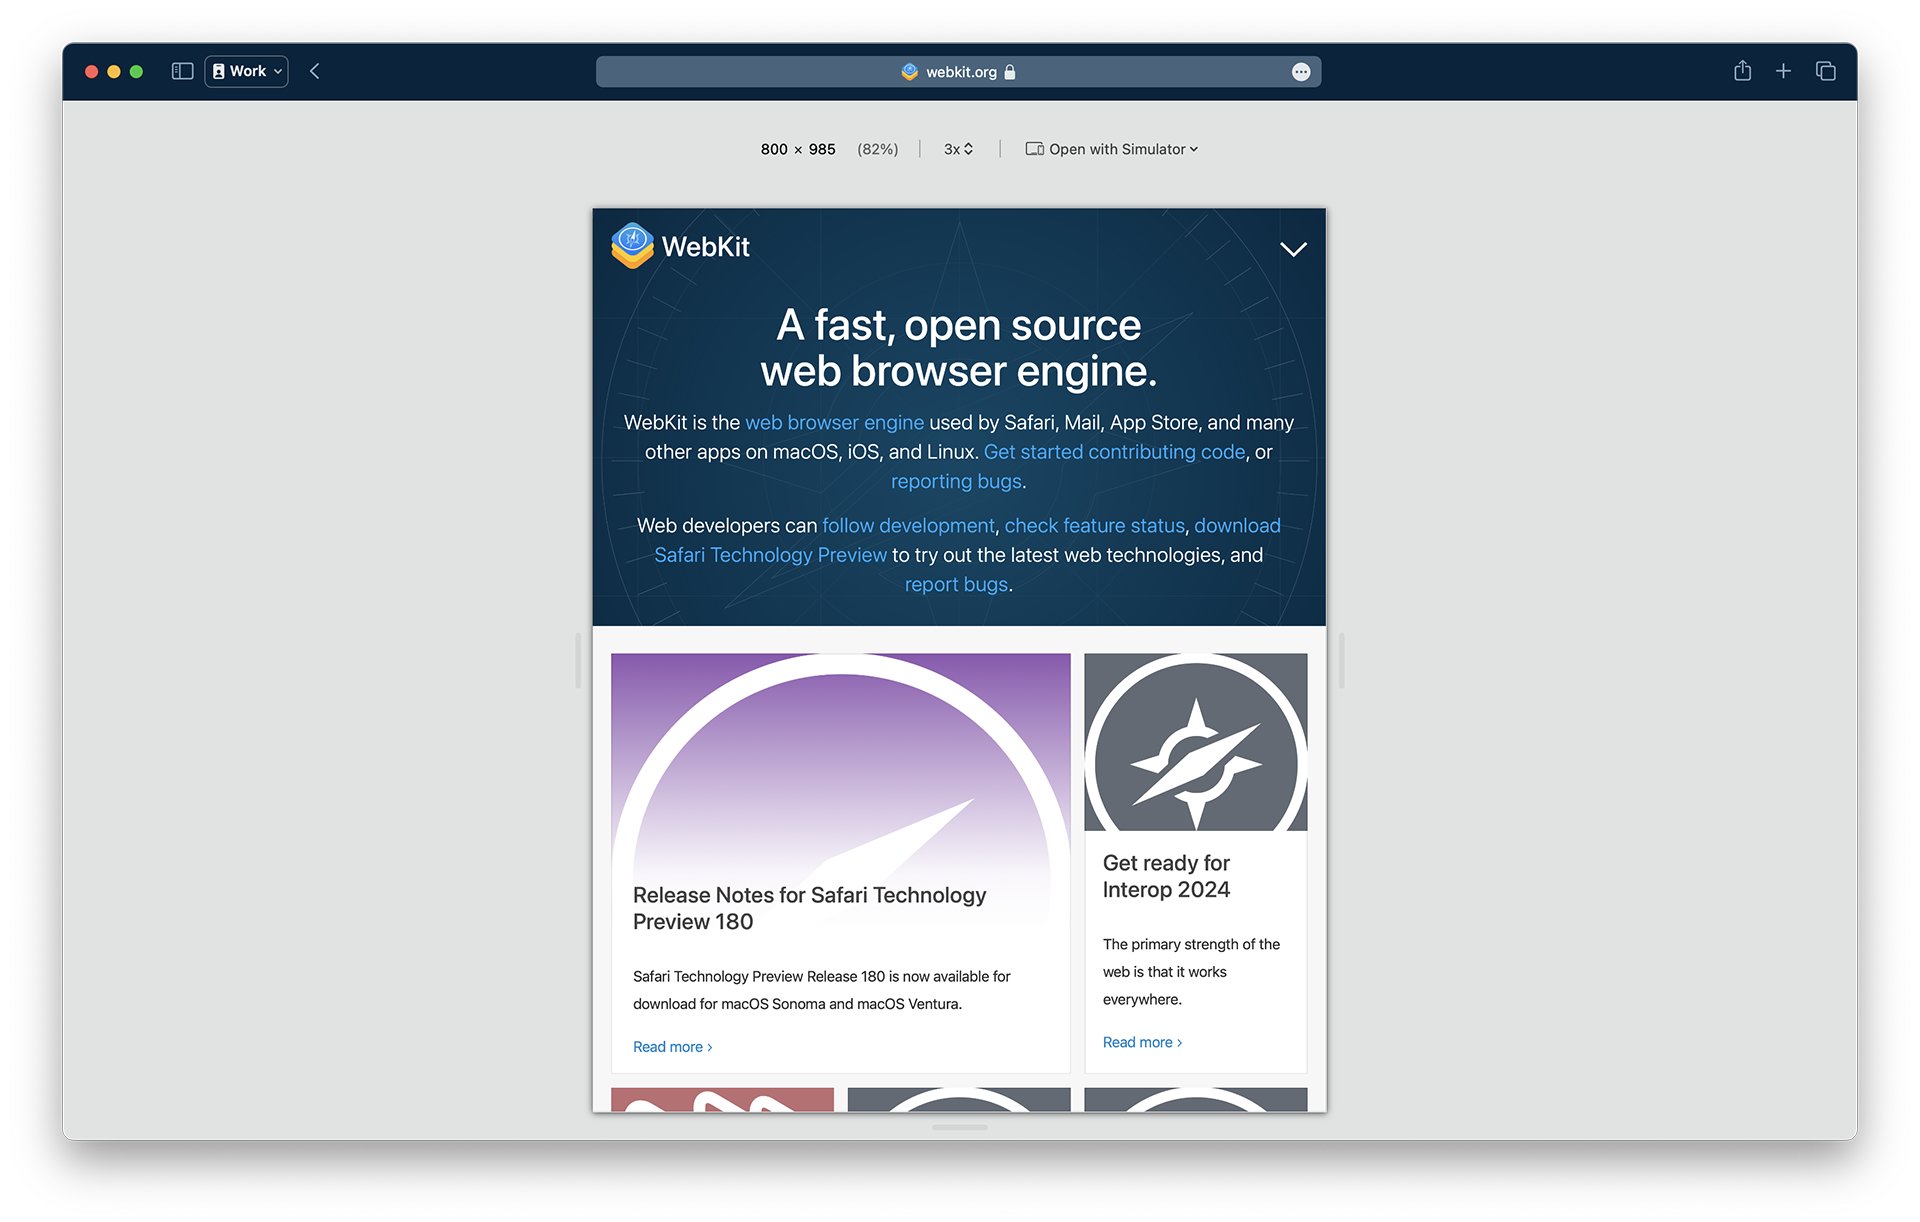Viewport: 1920px width, 1222px height.
Task: Click Get started contributing code link
Action: [x=1114, y=449]
